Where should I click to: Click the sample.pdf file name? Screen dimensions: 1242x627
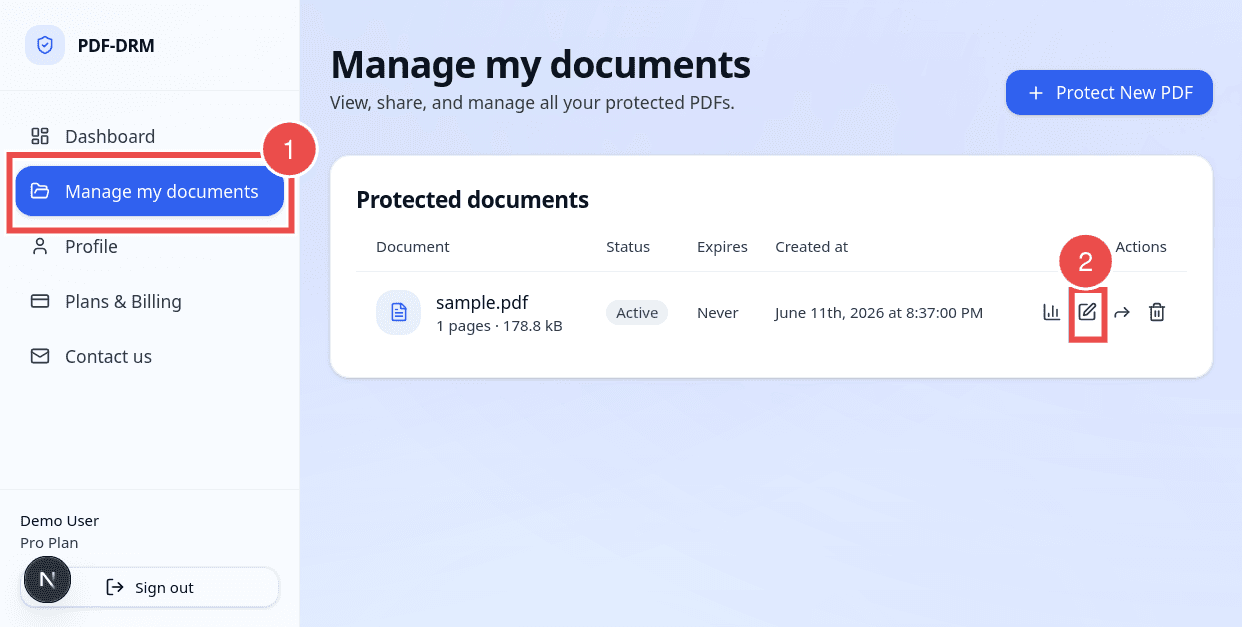pyautogui.click(x=482, y=302)
